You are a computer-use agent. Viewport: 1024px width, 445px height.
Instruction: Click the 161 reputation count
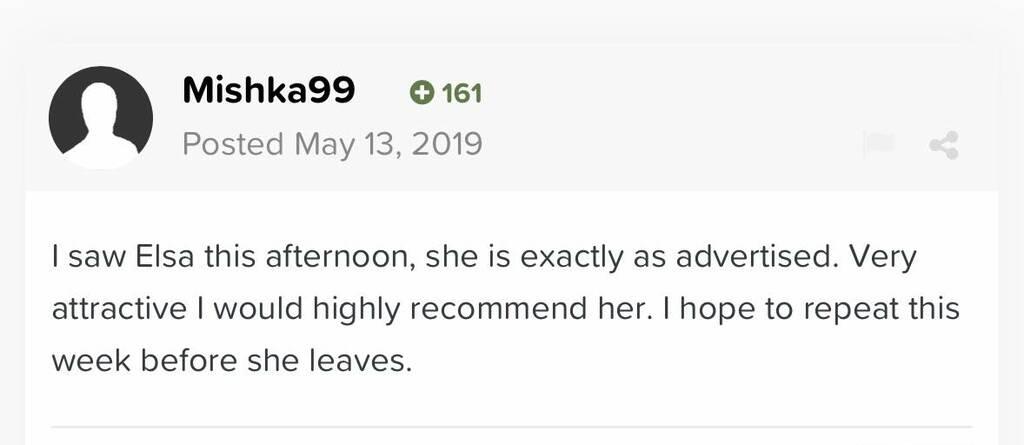click(x=462, y=94)
